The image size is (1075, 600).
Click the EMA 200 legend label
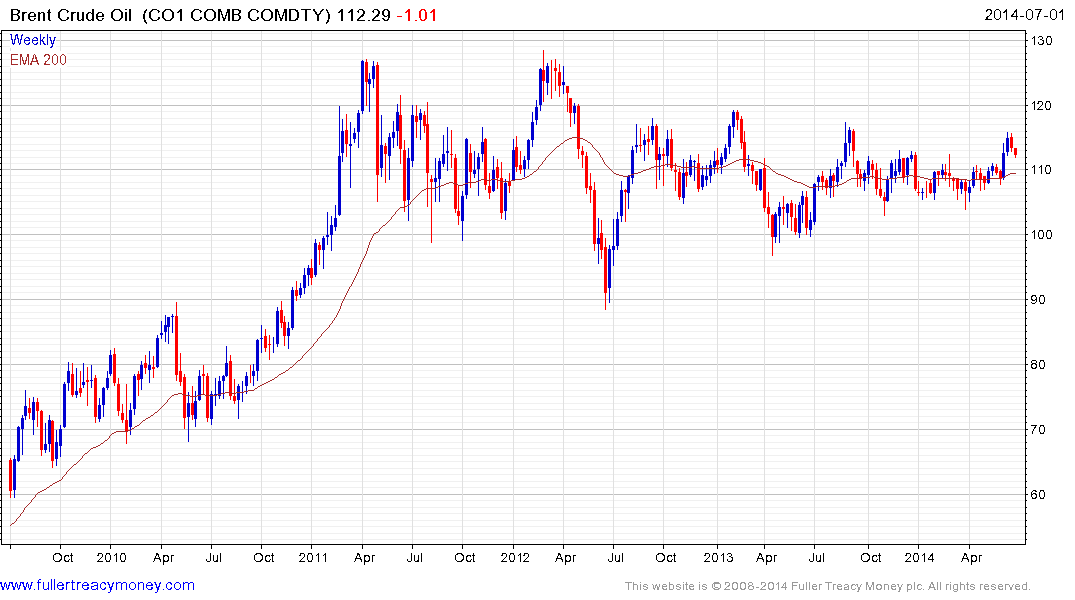pos(38,60)
